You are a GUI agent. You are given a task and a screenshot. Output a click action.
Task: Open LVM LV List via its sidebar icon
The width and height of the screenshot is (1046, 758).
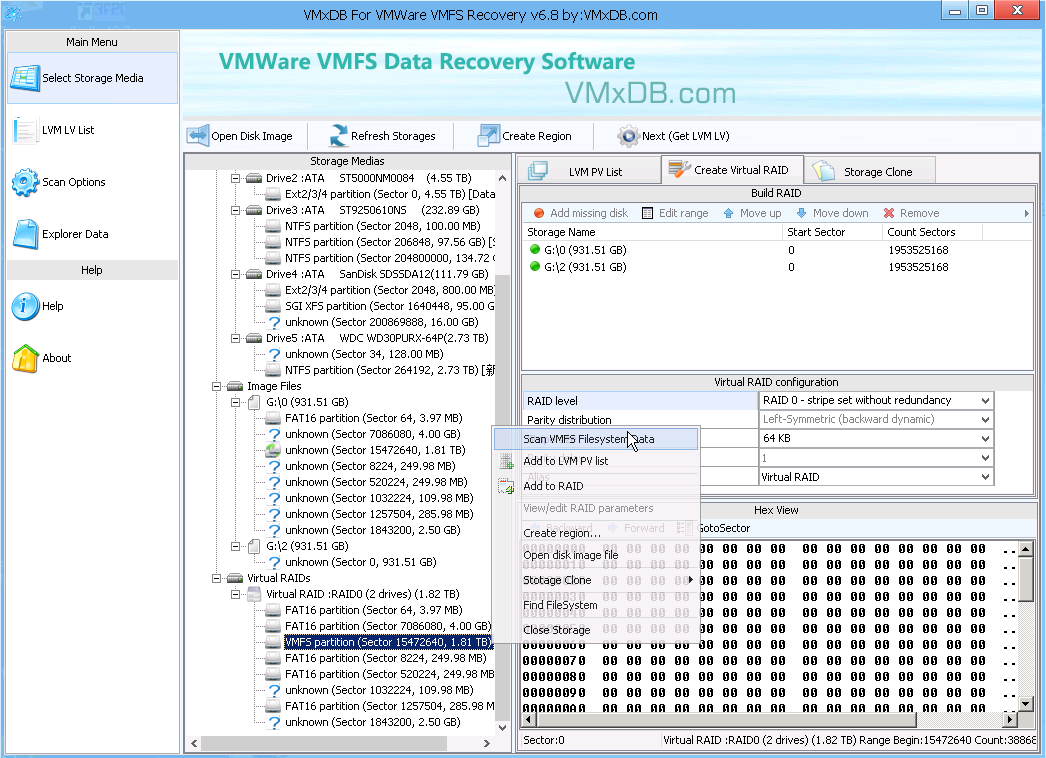(x=25, y=130)
